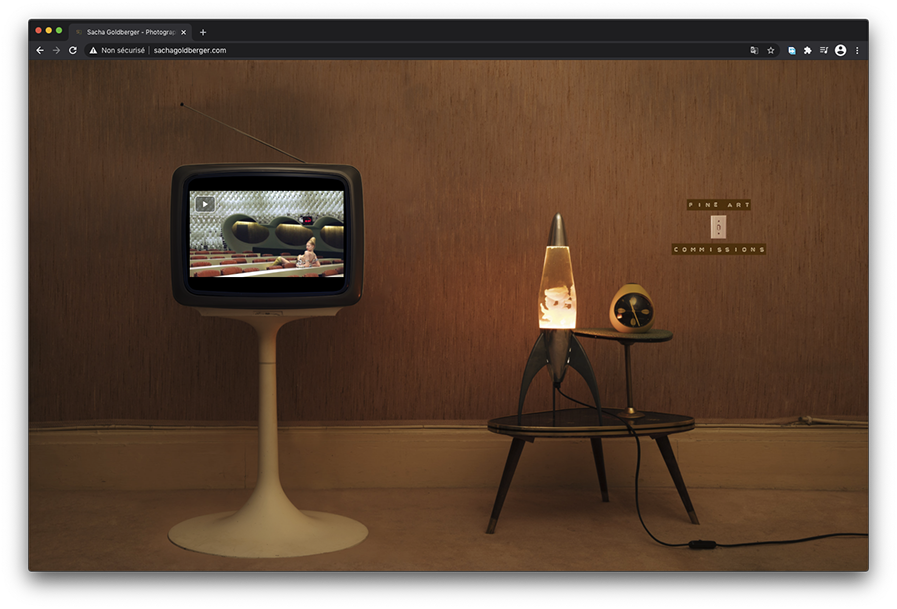Click the not secure warning icon

click(93, 50)
